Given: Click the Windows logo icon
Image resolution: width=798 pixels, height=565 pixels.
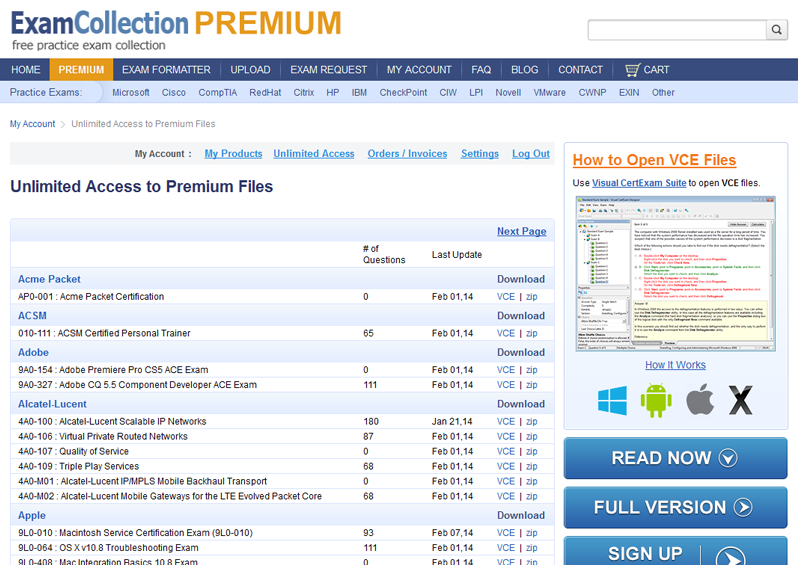Looking at the screenshot, I should [612, 401].
